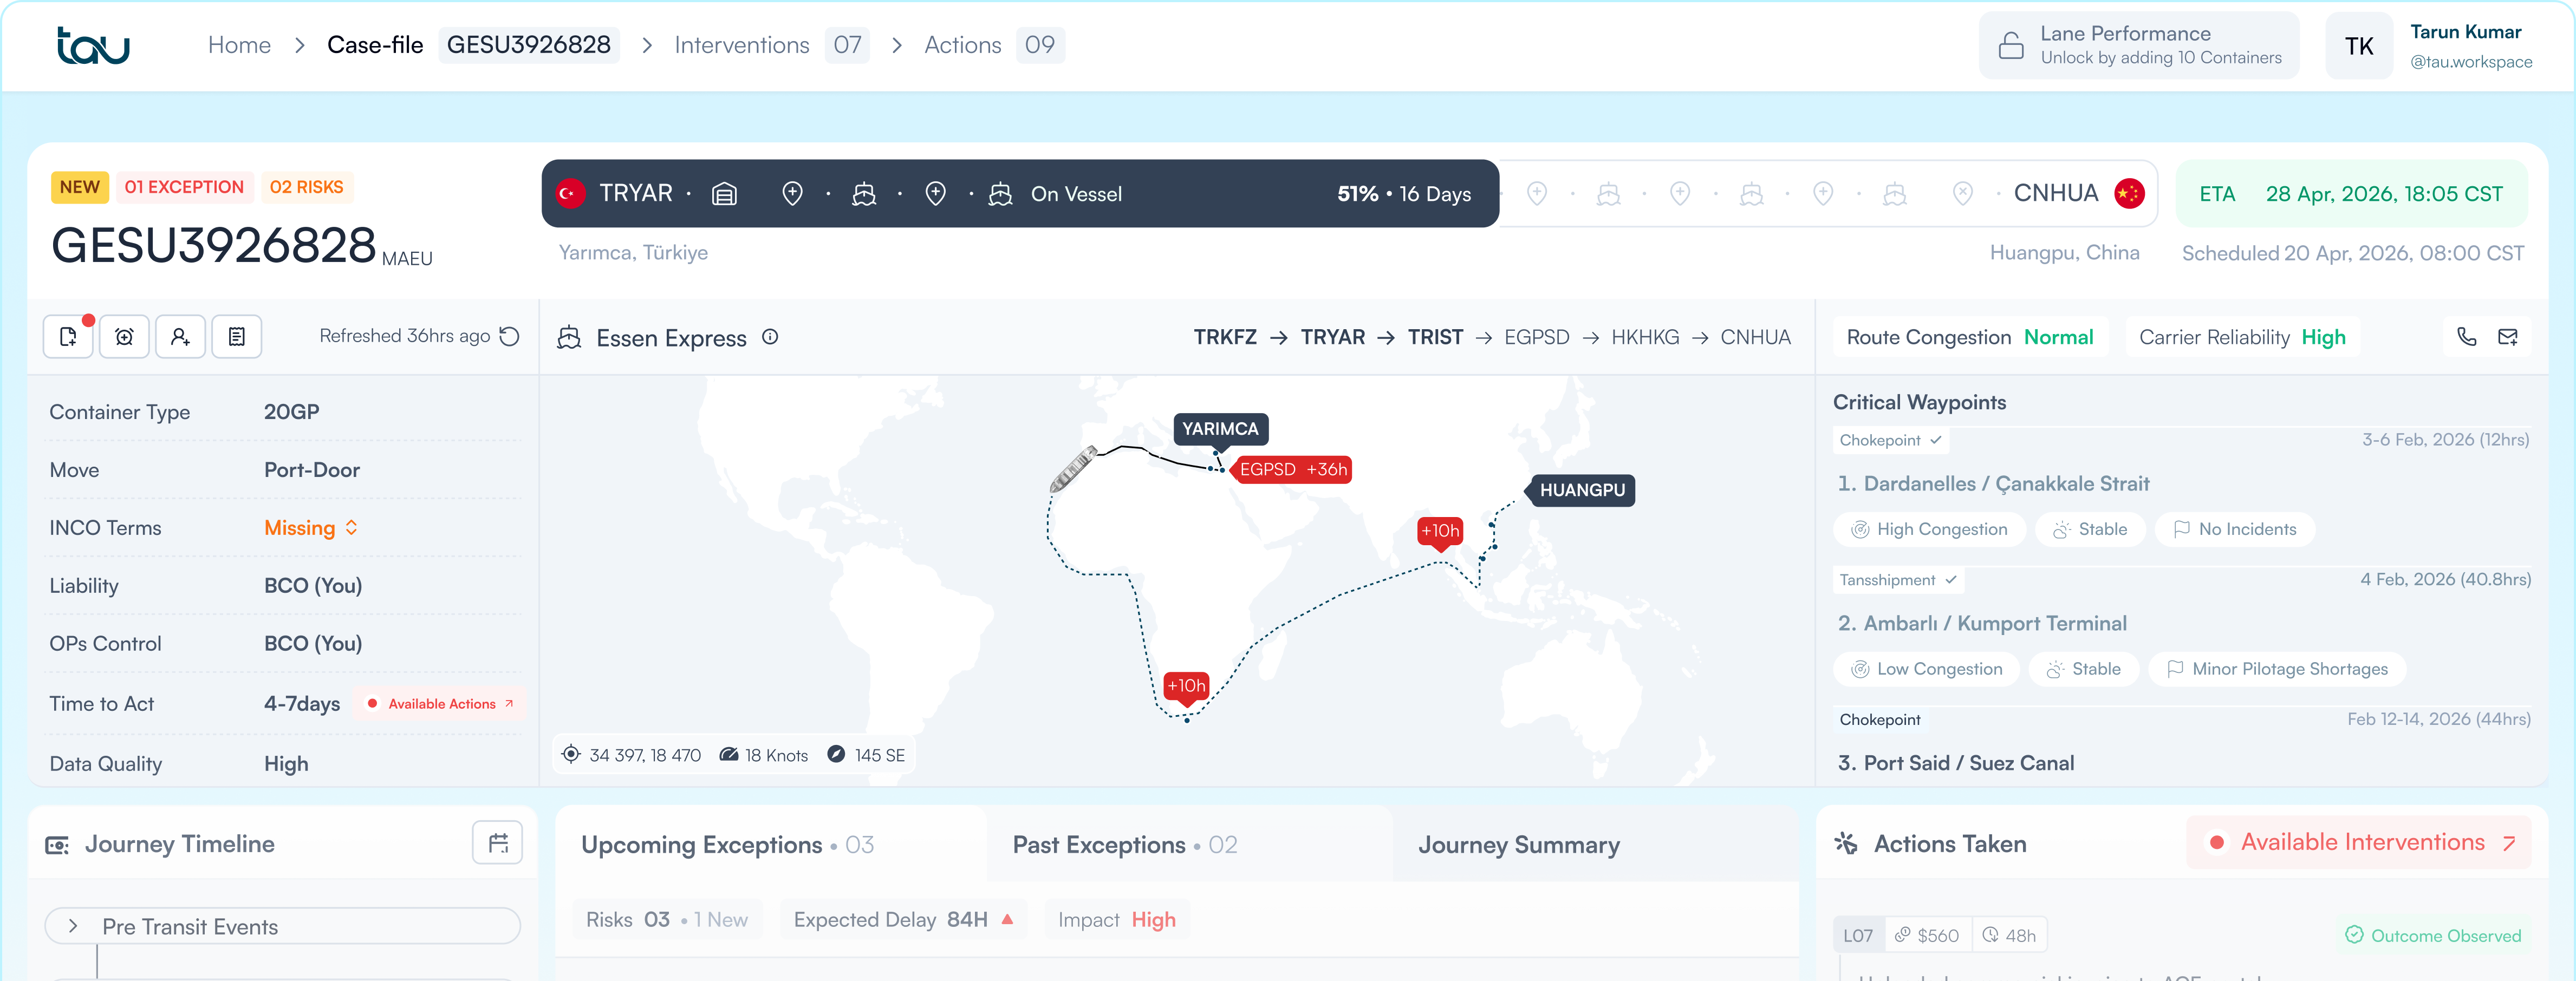Click the phone call icon
Image resolution: width=2576 pixels, height=981 pixels.
(x=2467, y=337)
